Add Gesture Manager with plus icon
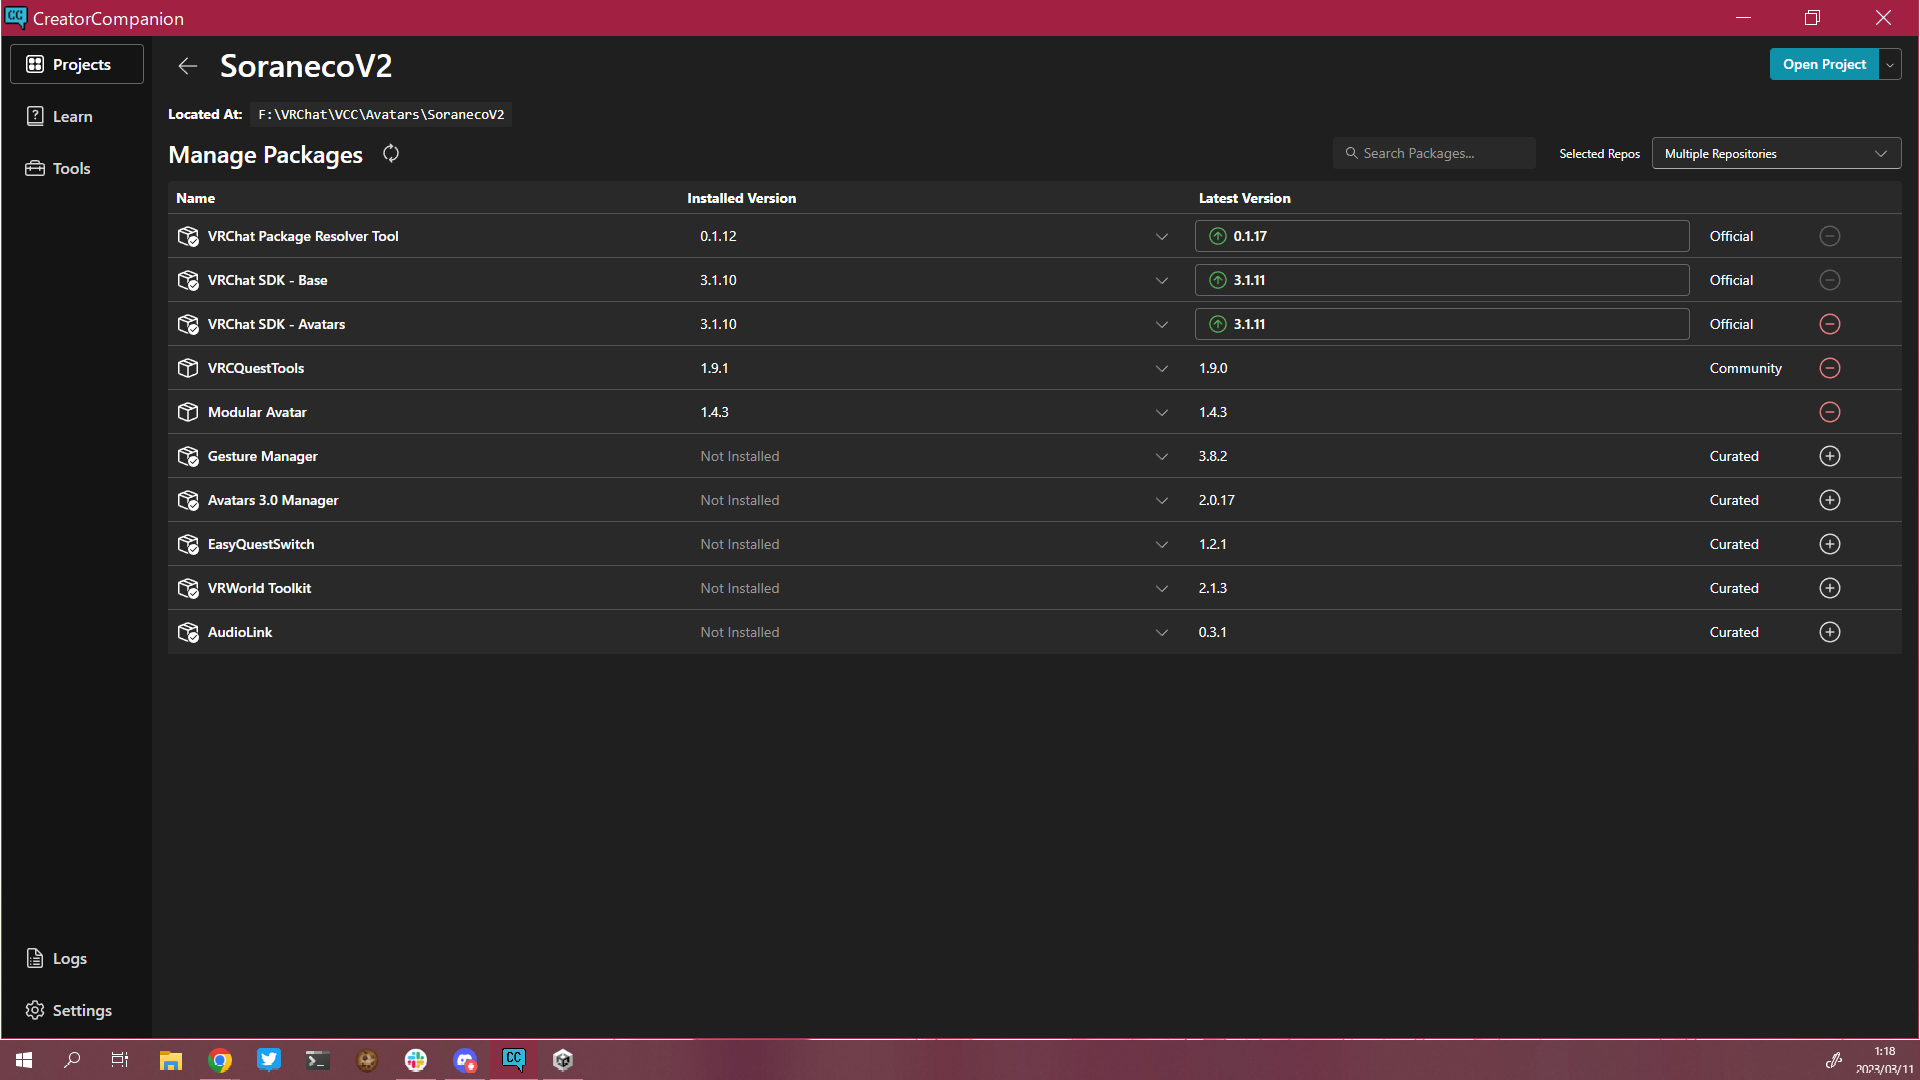The width and height of the screenshot is (1920, 1080). (x=1829, y=456)
